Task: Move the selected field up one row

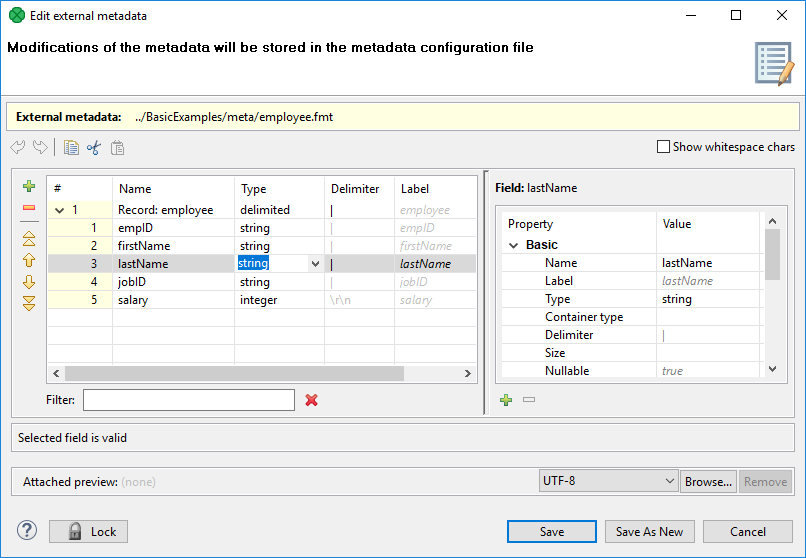Action: tap(29, 260)
